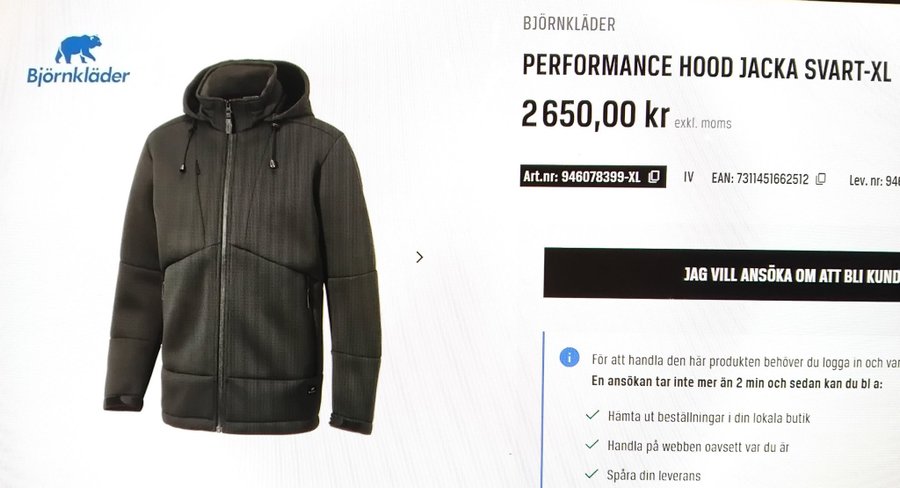This screenshot has width=900, height=488.
Task: Click checkmark beside 'Hämta ut beställningar'
Action: (x=592, y=415)
